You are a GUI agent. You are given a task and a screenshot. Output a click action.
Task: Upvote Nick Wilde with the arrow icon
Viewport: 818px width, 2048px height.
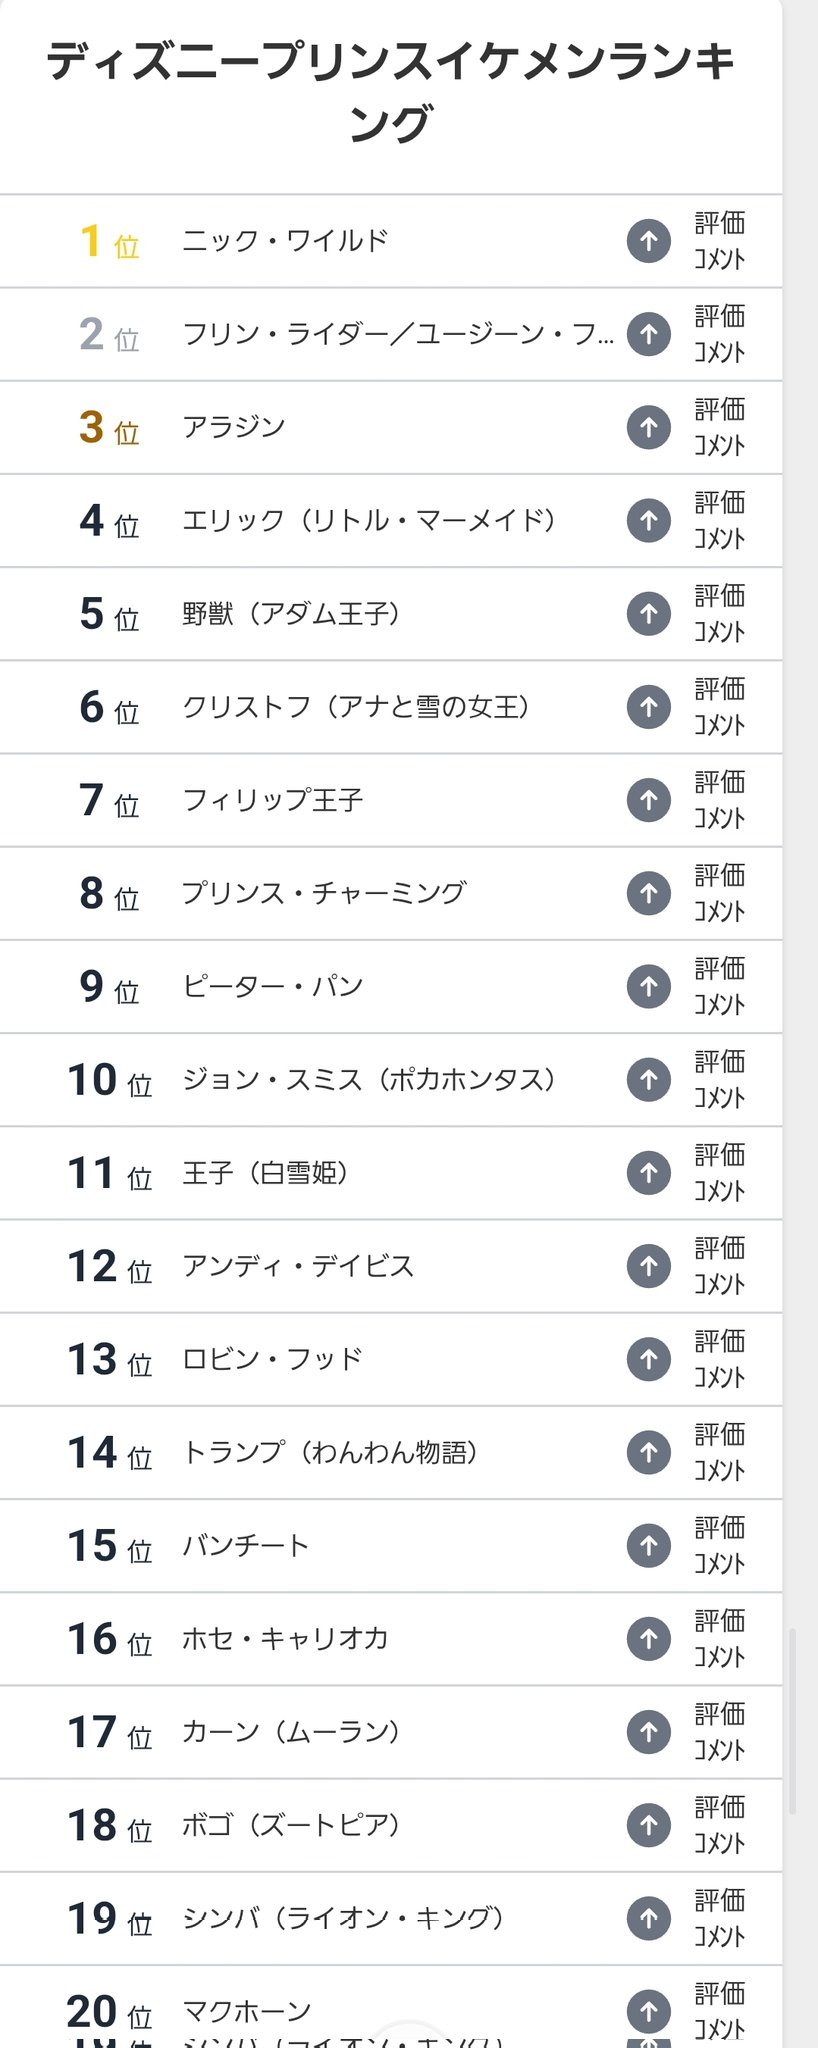click(648, 241)
